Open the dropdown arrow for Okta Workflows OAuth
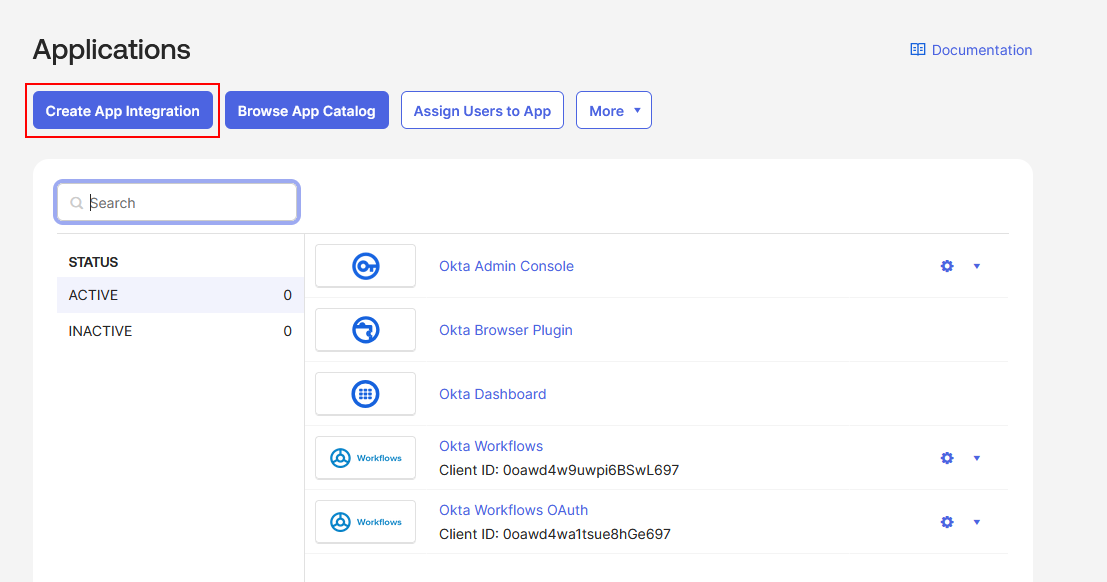Screen dimensions: 1107x582 977,522
